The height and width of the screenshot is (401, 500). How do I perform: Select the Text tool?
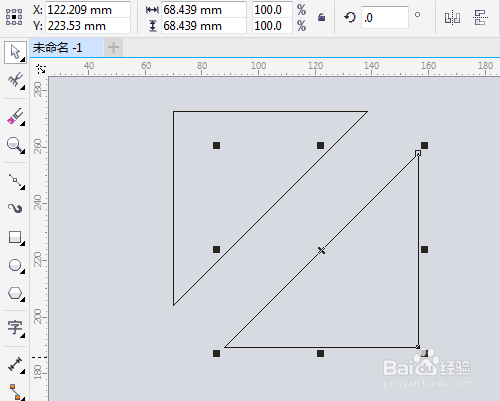tap(15, 328)
